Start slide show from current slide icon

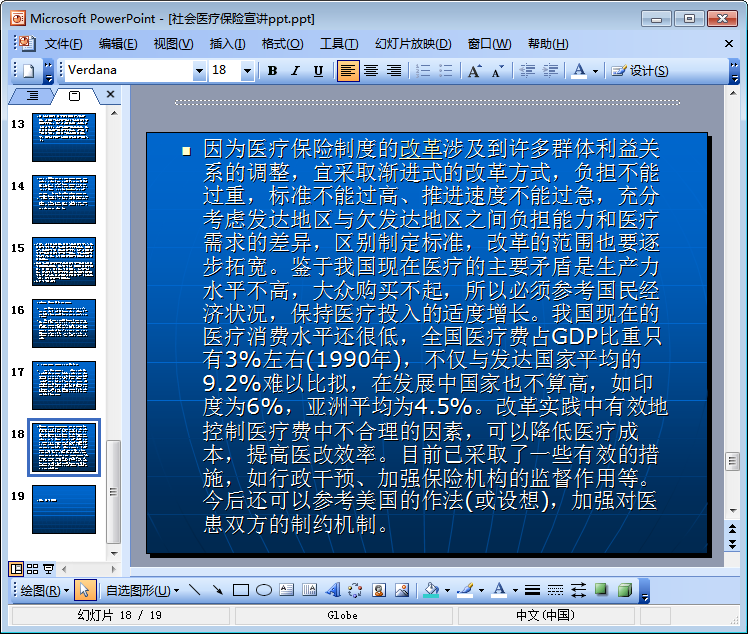(x=48, y=569)
